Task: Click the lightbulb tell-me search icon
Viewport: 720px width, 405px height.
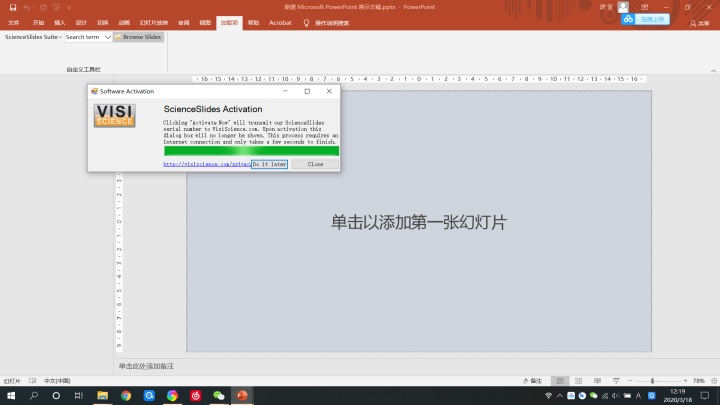Action: [306, 23]
